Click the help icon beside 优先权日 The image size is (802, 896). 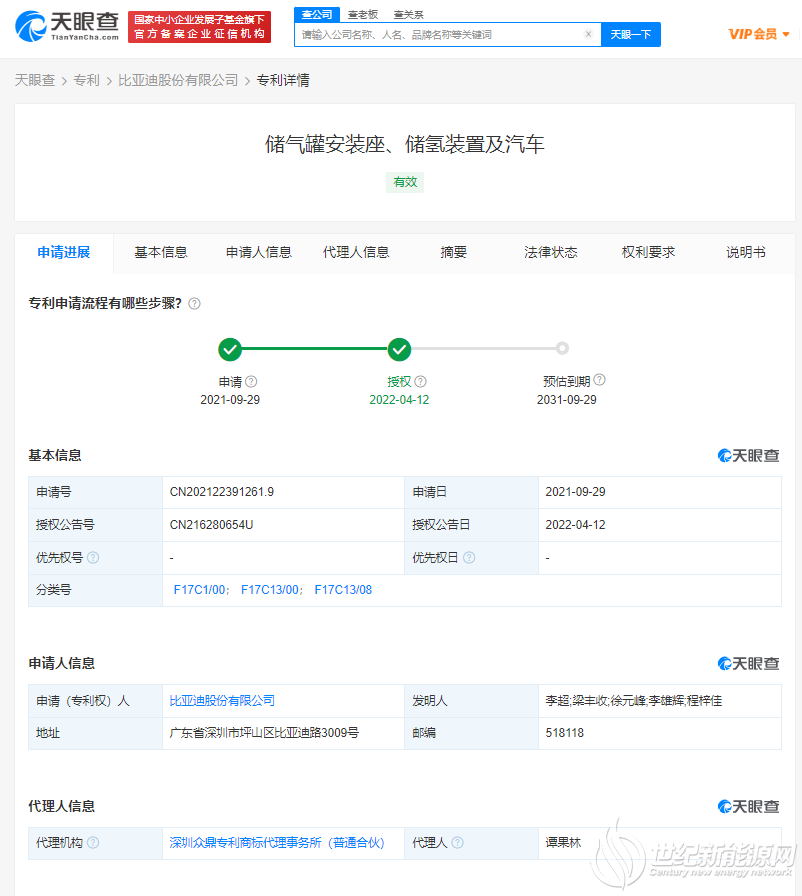[469, 558]
